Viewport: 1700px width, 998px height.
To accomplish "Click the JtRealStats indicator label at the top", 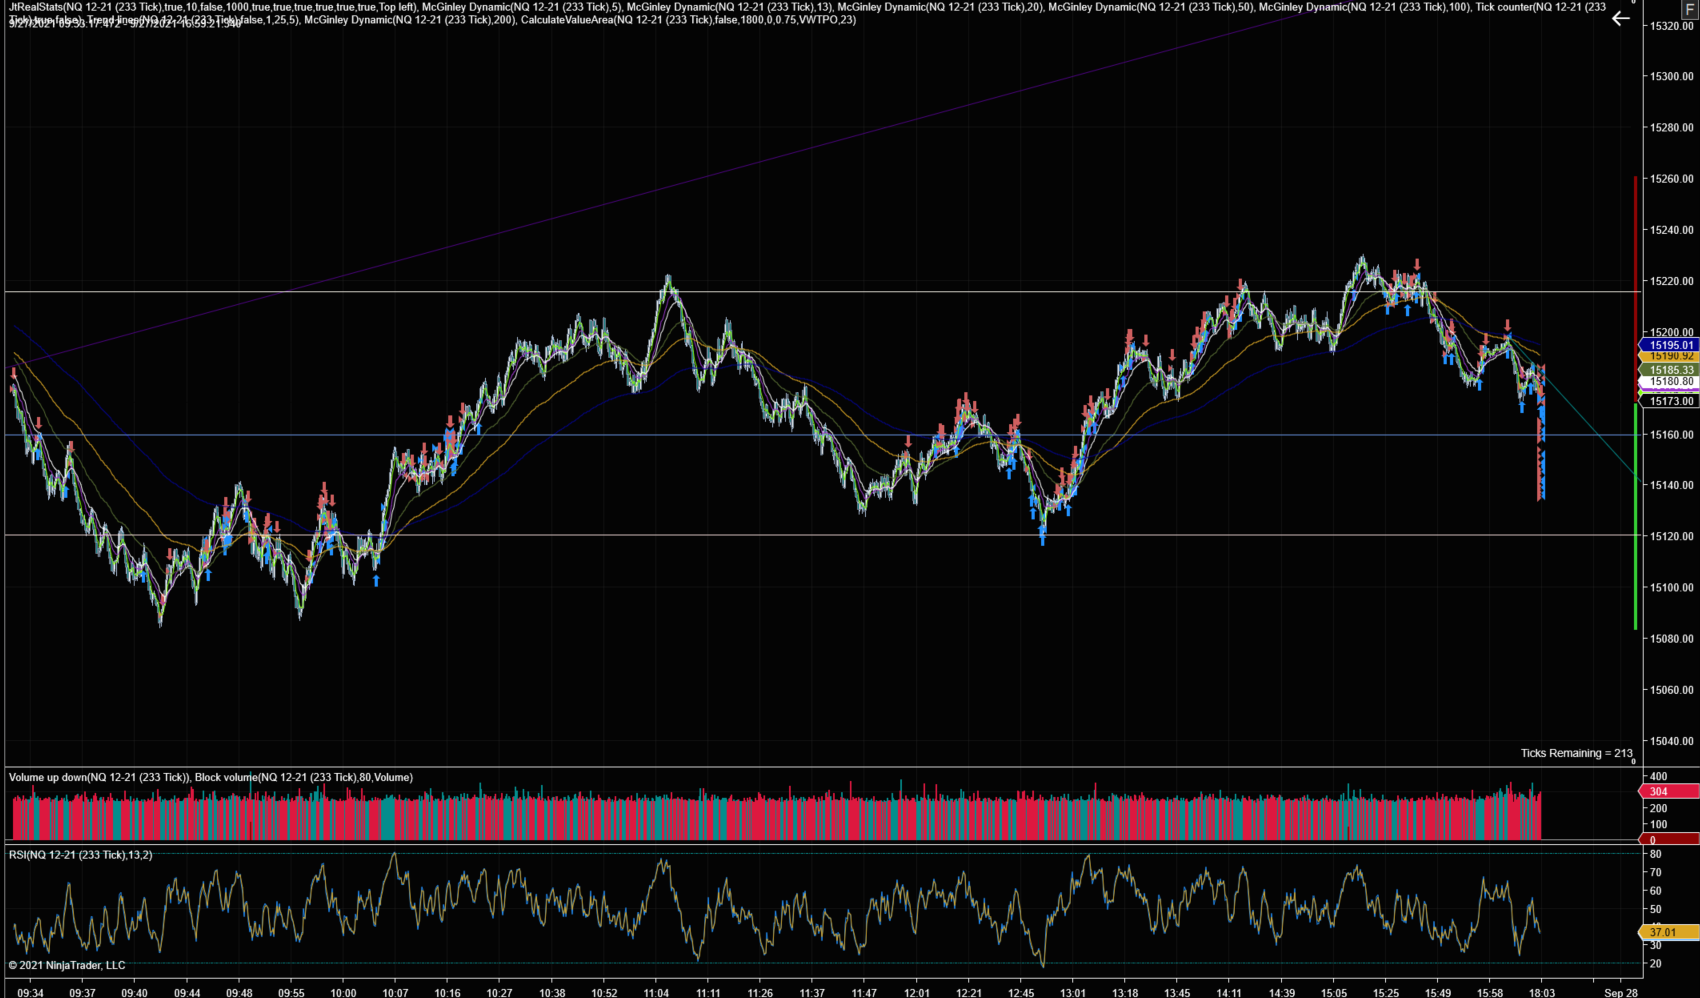I will coord(213,7).
